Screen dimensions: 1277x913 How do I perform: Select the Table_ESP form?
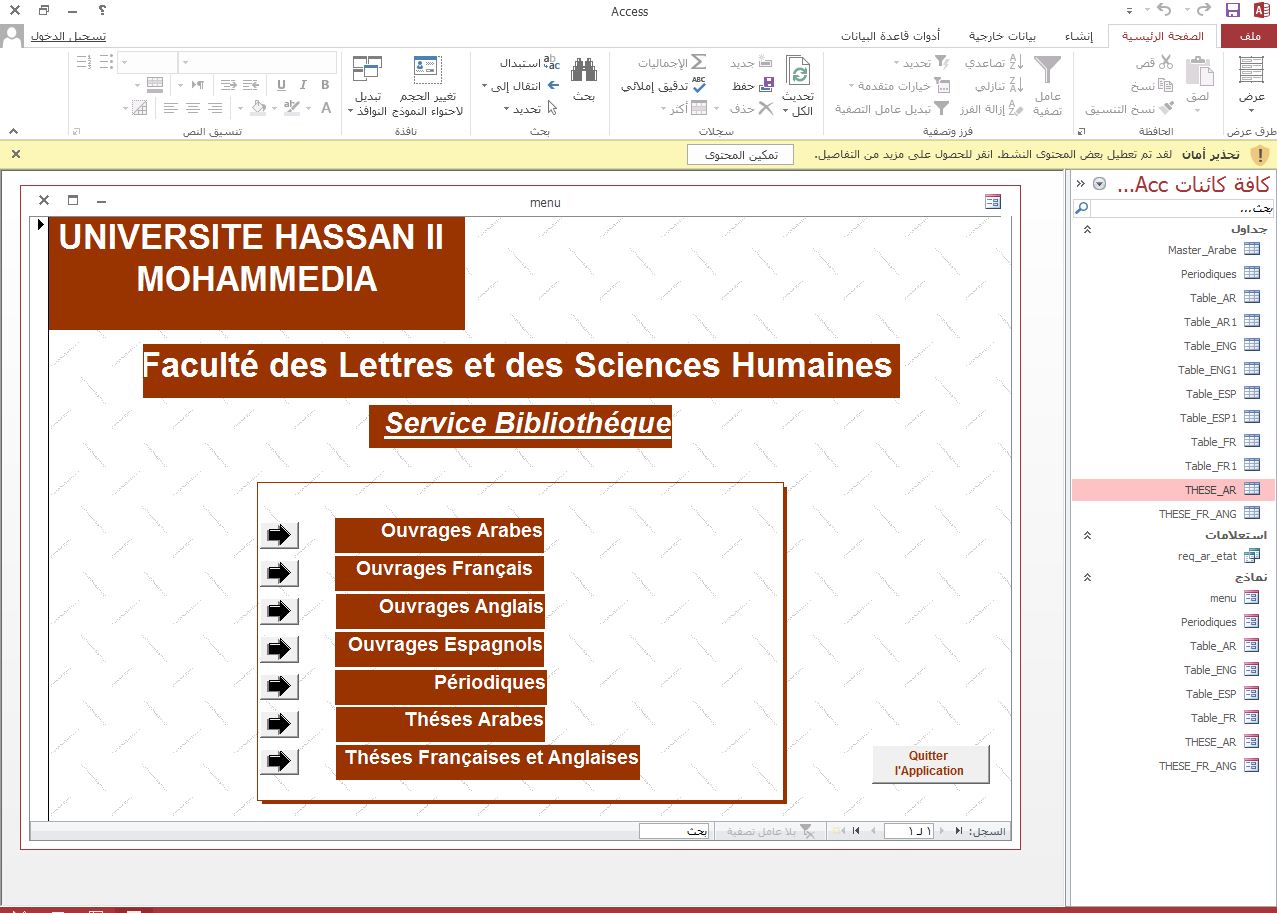(x=1211, y=694)
